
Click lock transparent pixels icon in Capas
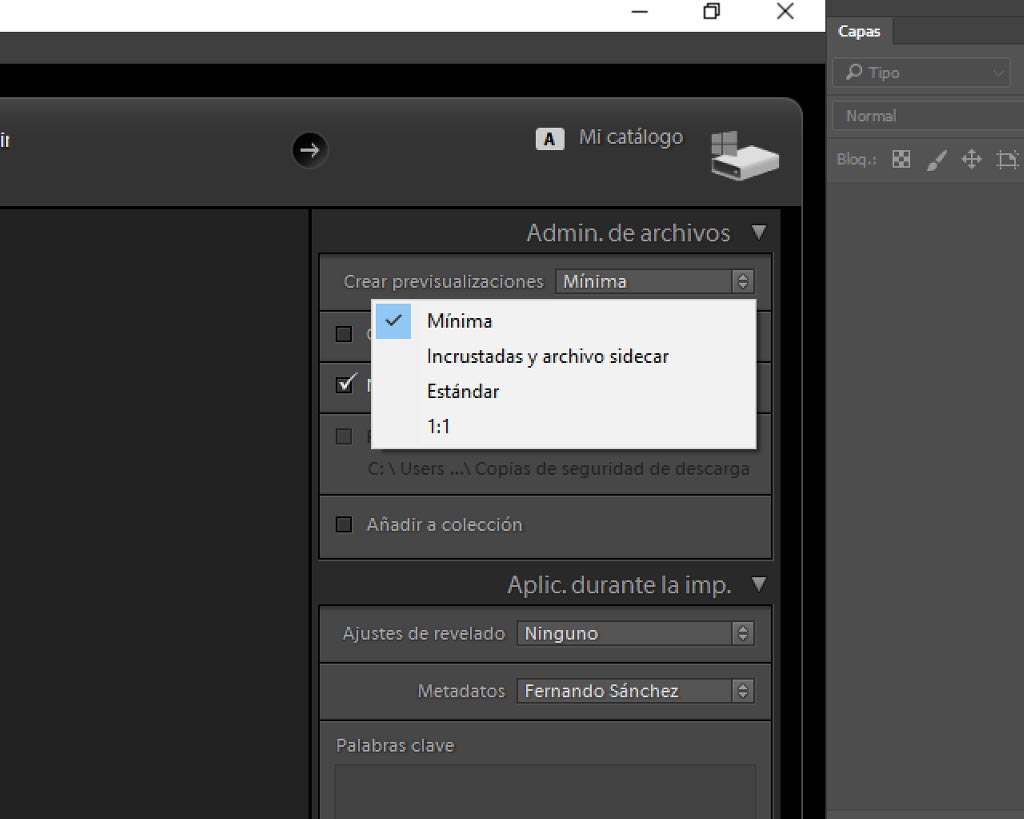901,159
